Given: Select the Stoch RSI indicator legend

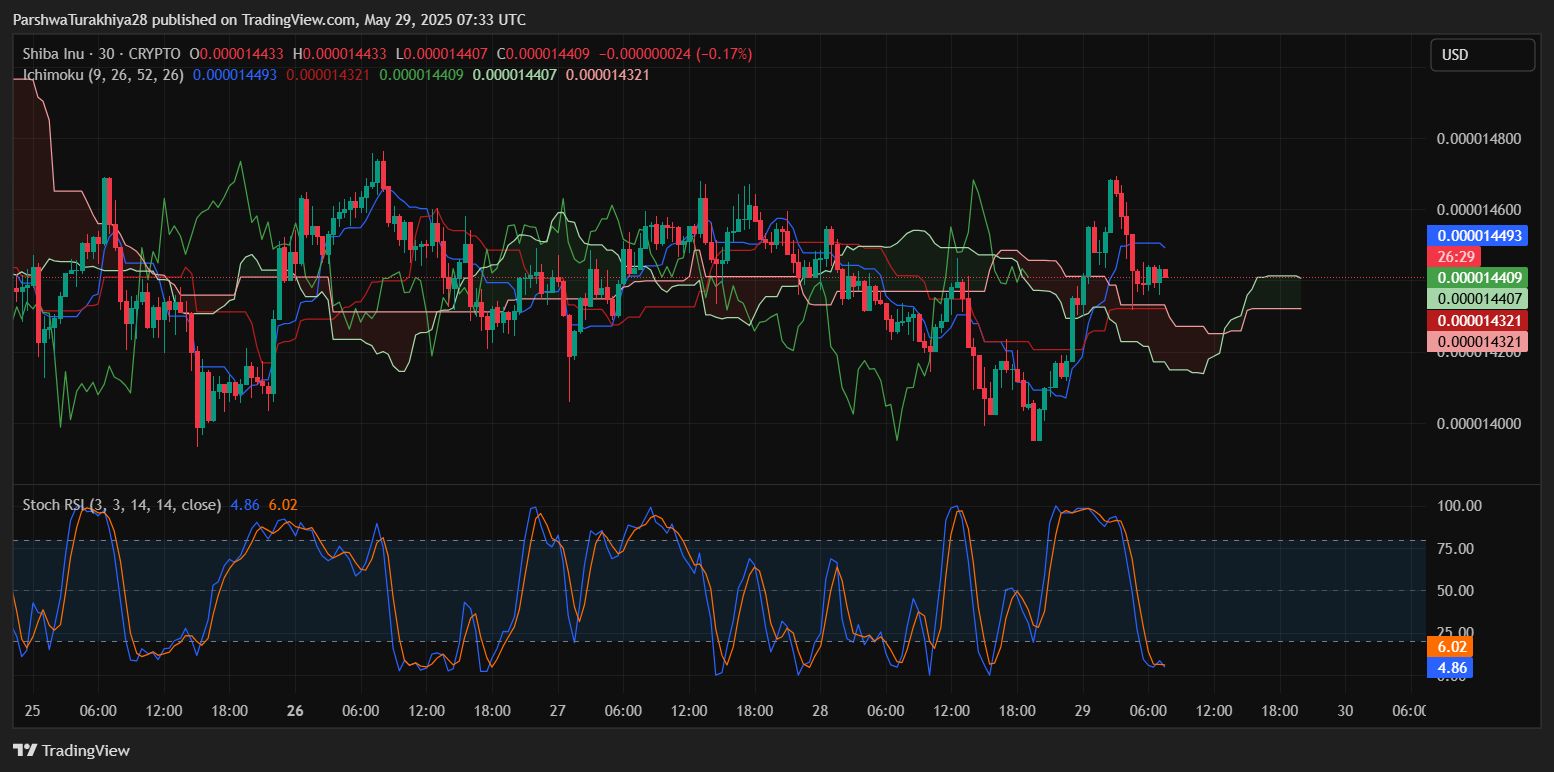Looking at the screenshot, I should pyautogui.click(x=122, y=505).
